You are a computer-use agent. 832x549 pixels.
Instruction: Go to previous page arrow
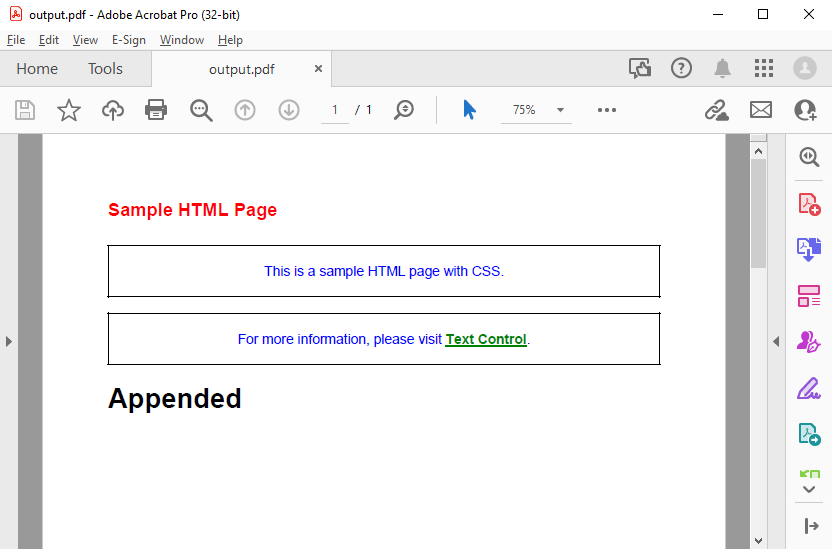245,110
